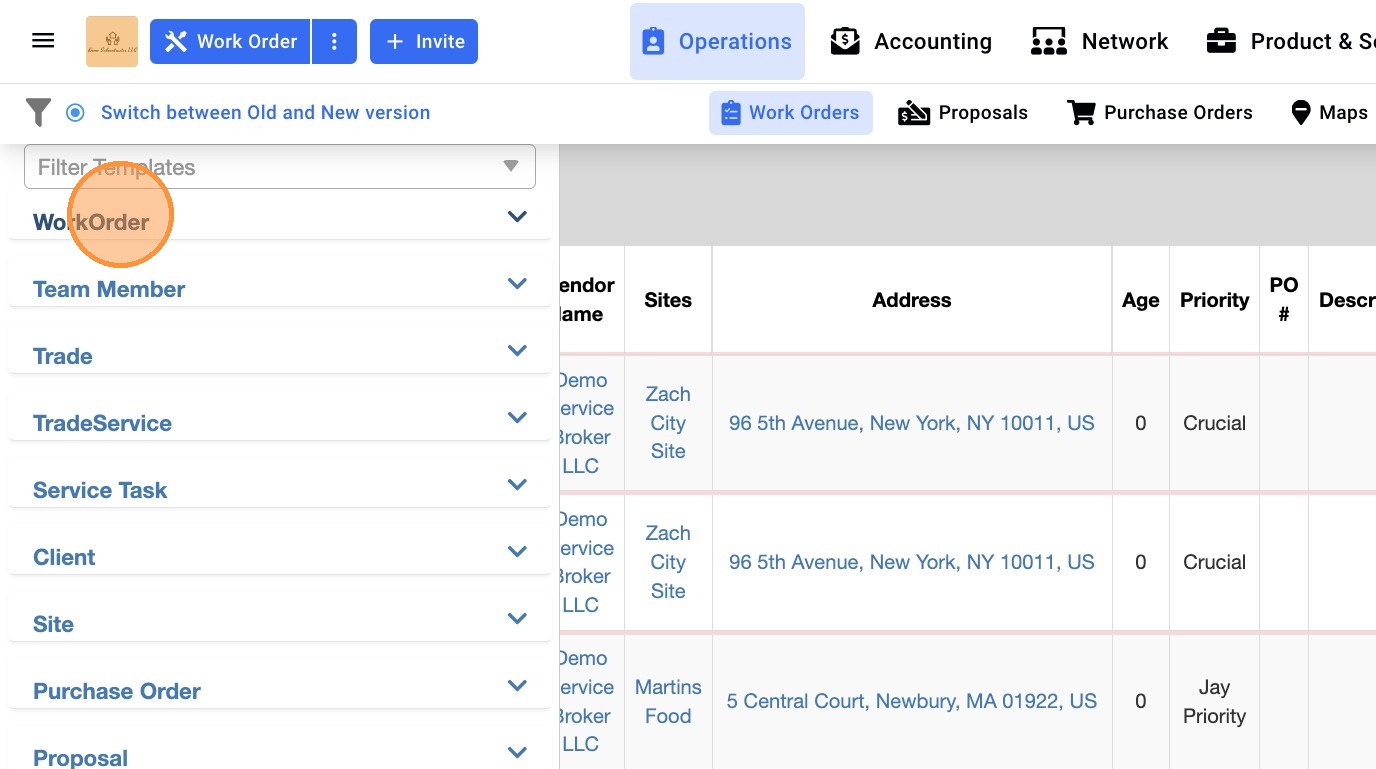Toggle Old and New version radio button
Viewport: 1376px width, 769px height.
pos(75,113)
